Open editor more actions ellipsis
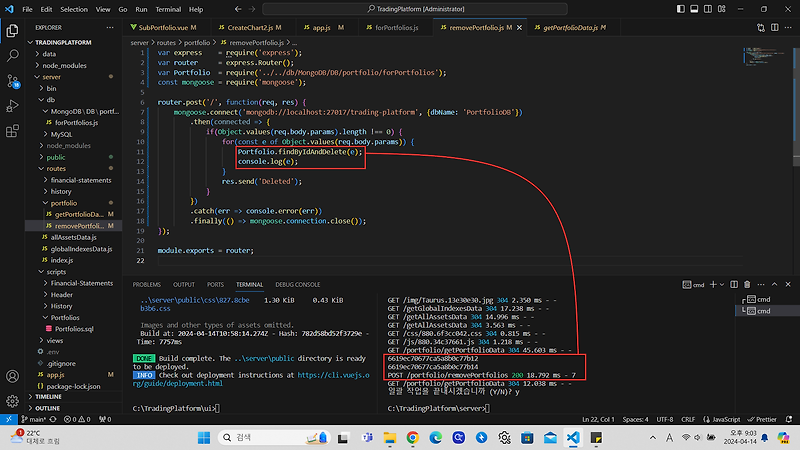 pyautogui.click(x=788, y=28)
